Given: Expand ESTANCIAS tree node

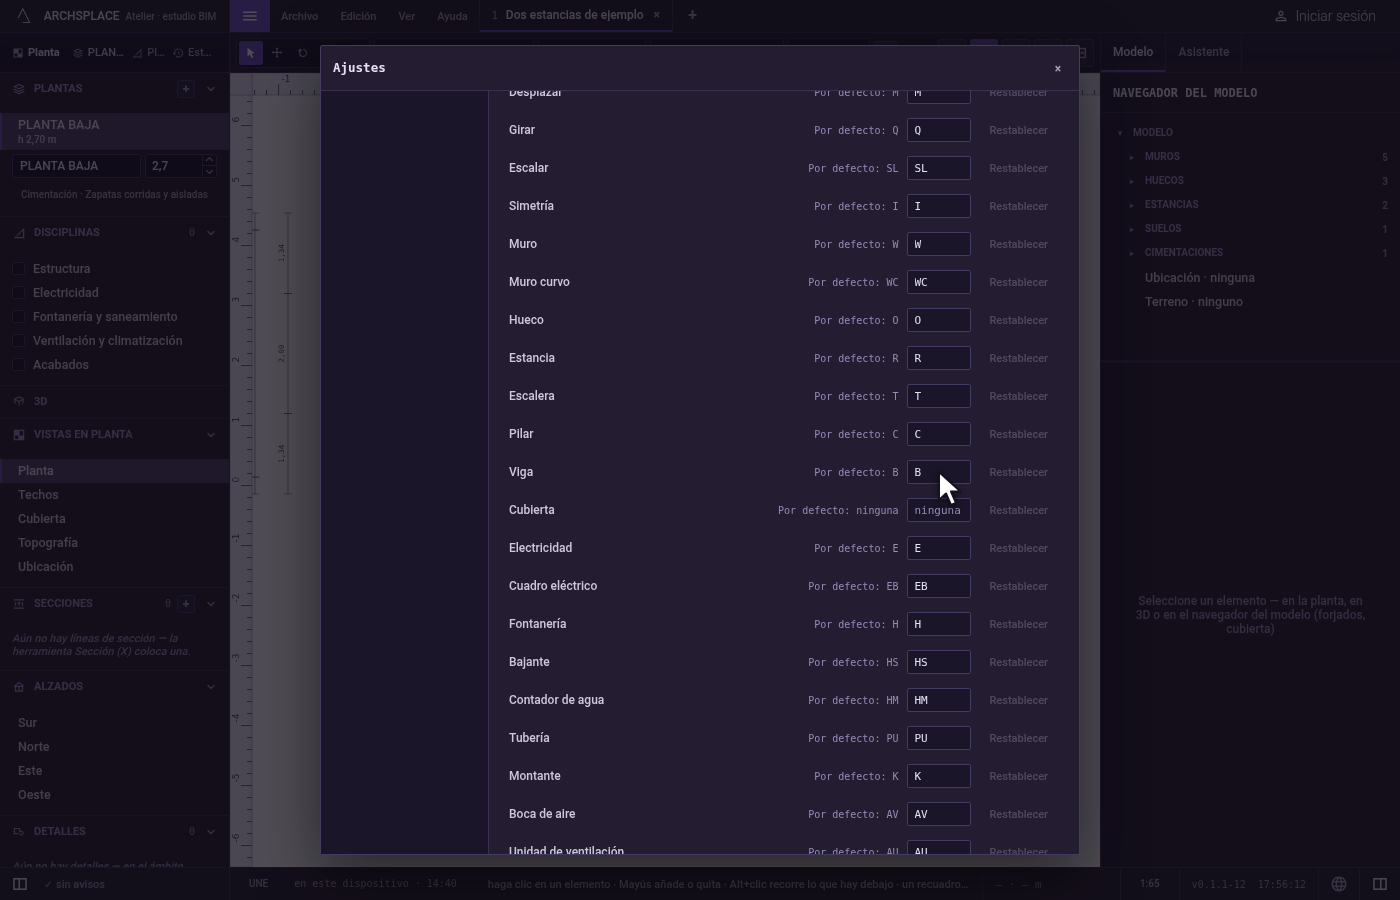Looking at the screenshot, I should (x=1132, y=205).
